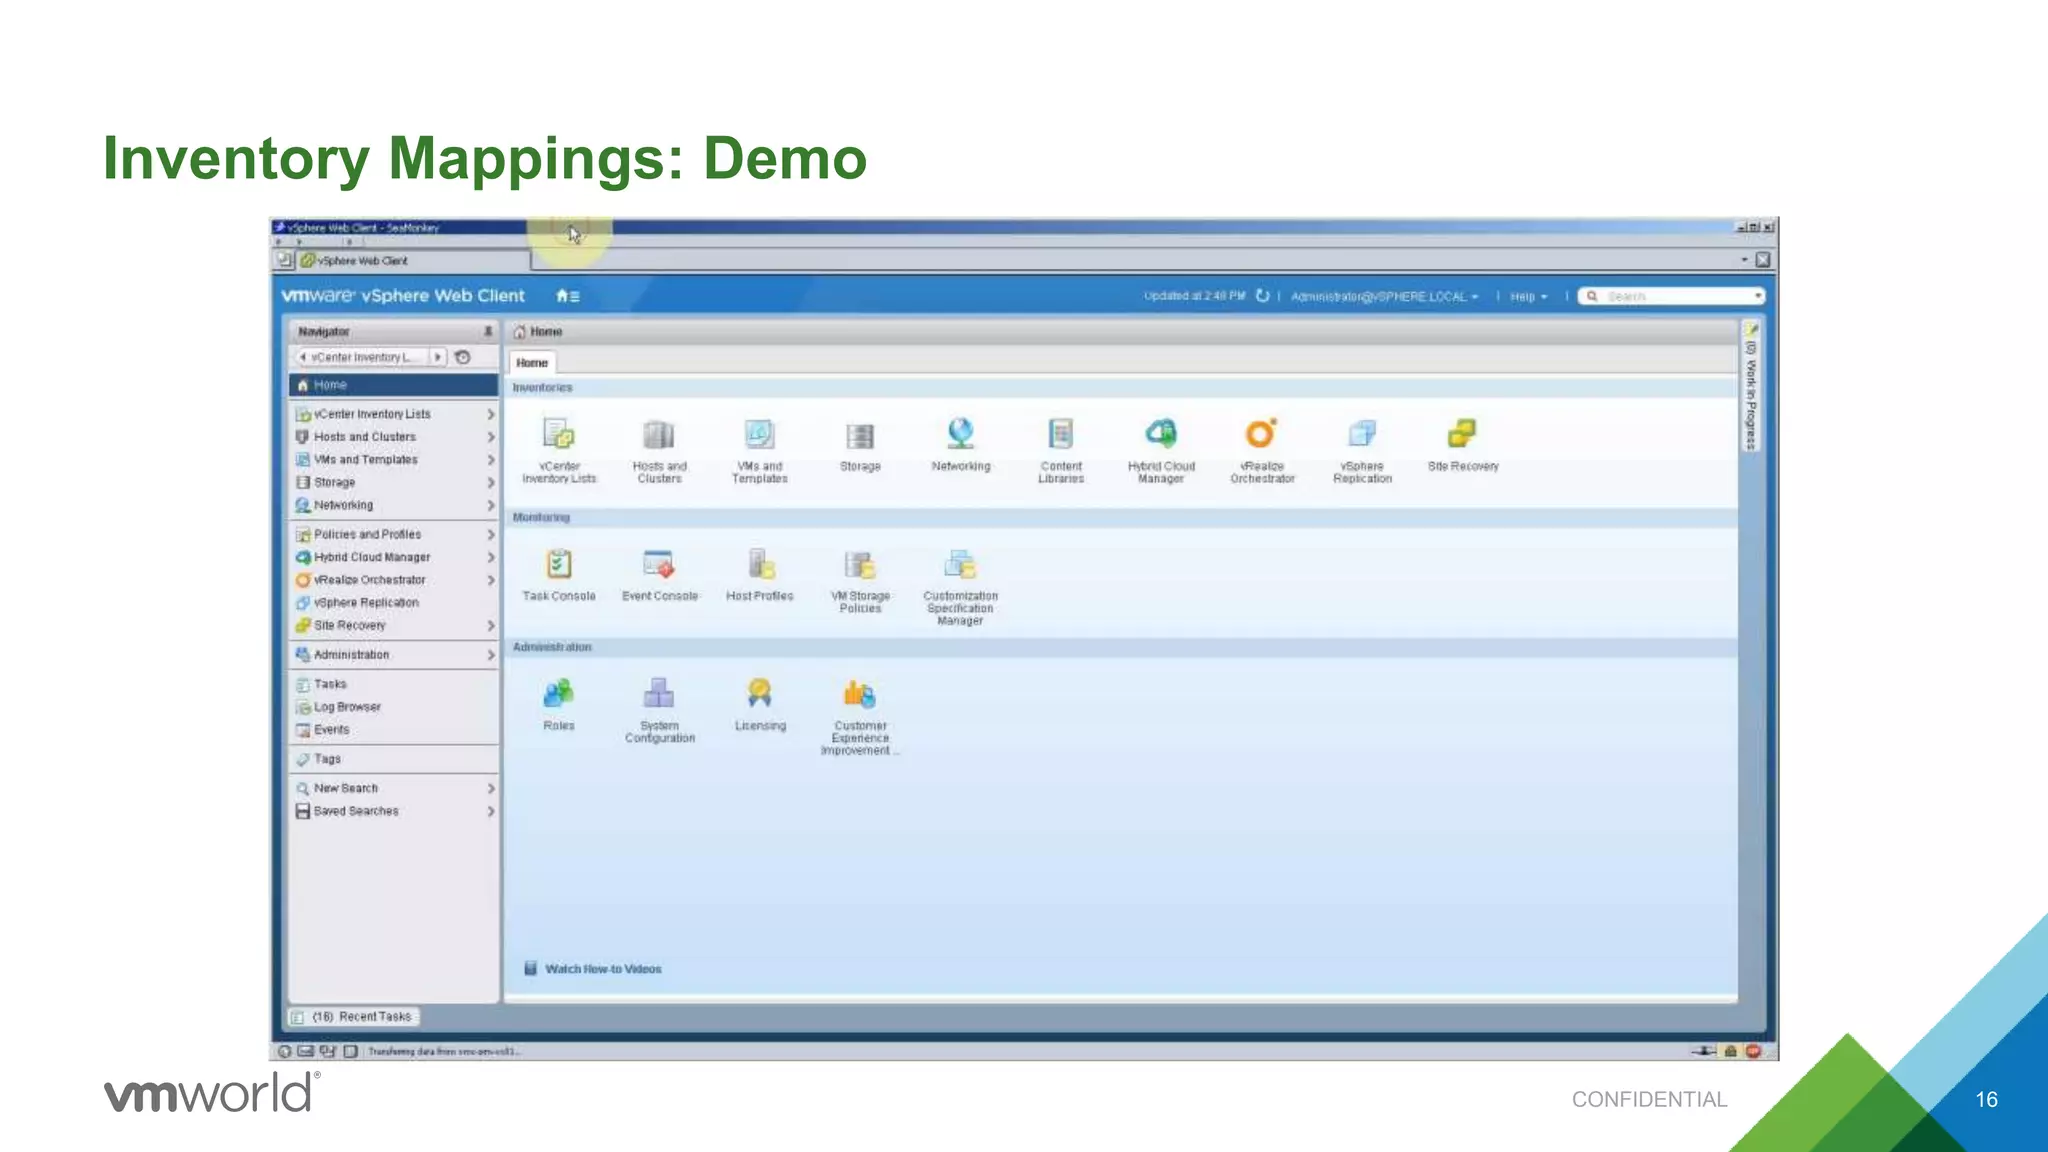
Task: Open the Host Profiles icon
Action: tap(760, 564)
